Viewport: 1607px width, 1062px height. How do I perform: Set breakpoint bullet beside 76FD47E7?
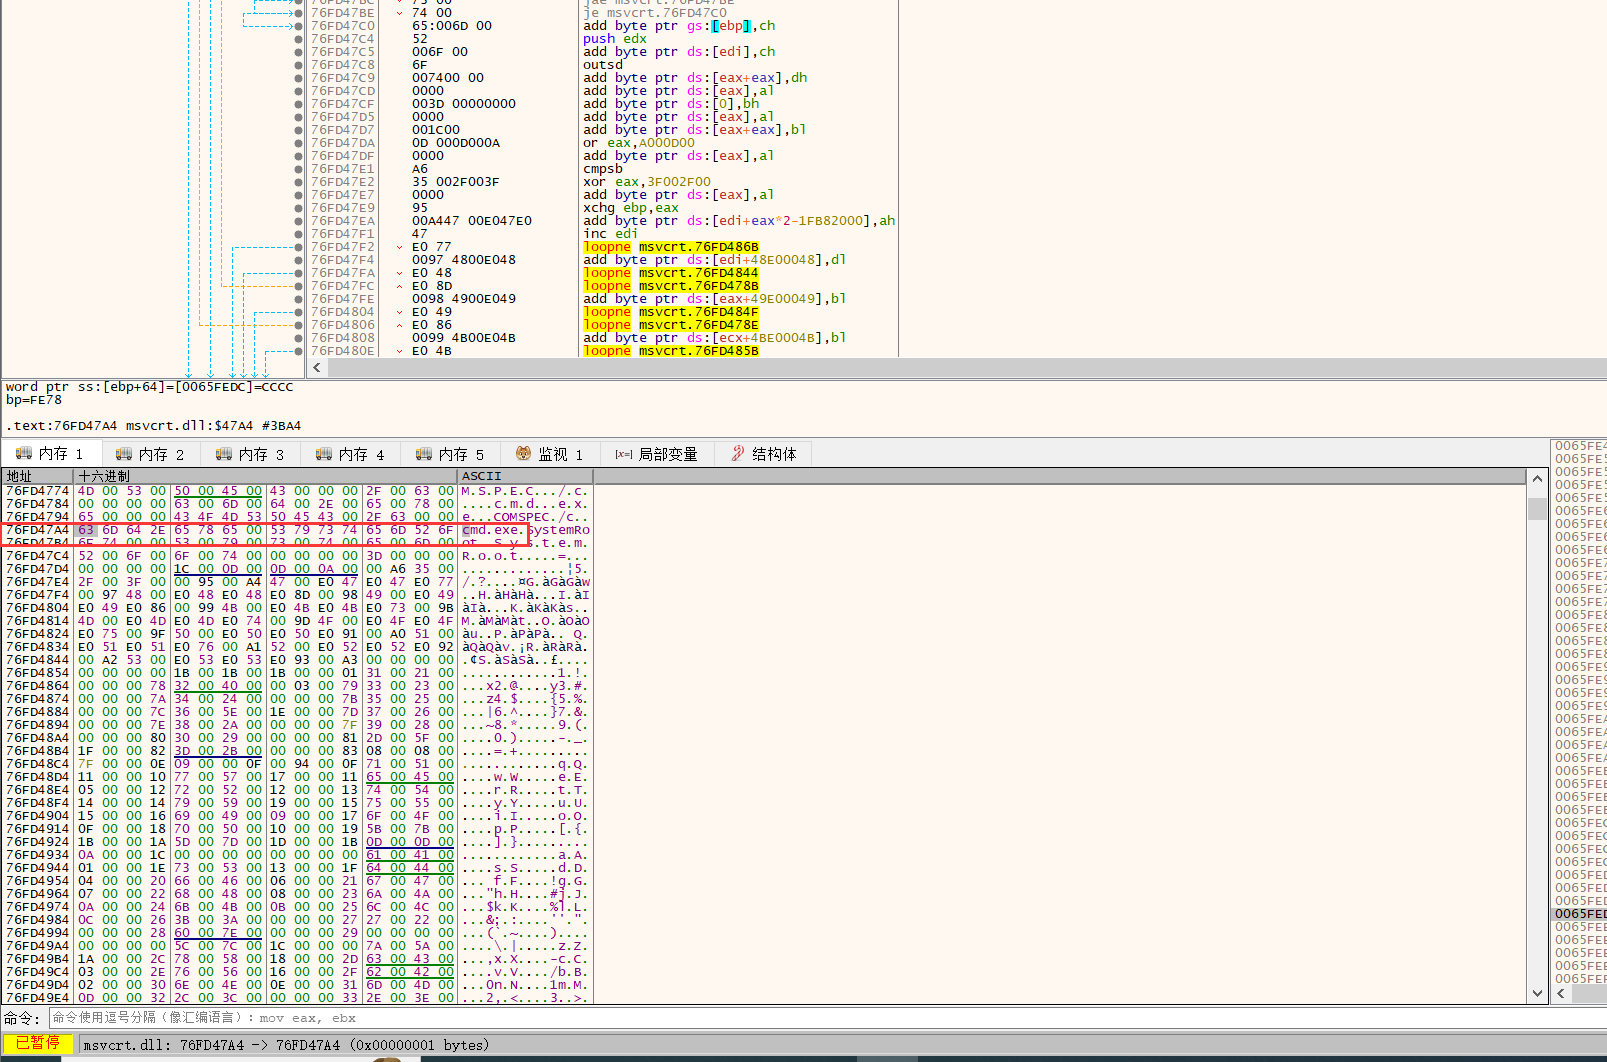tap(298, 195)
